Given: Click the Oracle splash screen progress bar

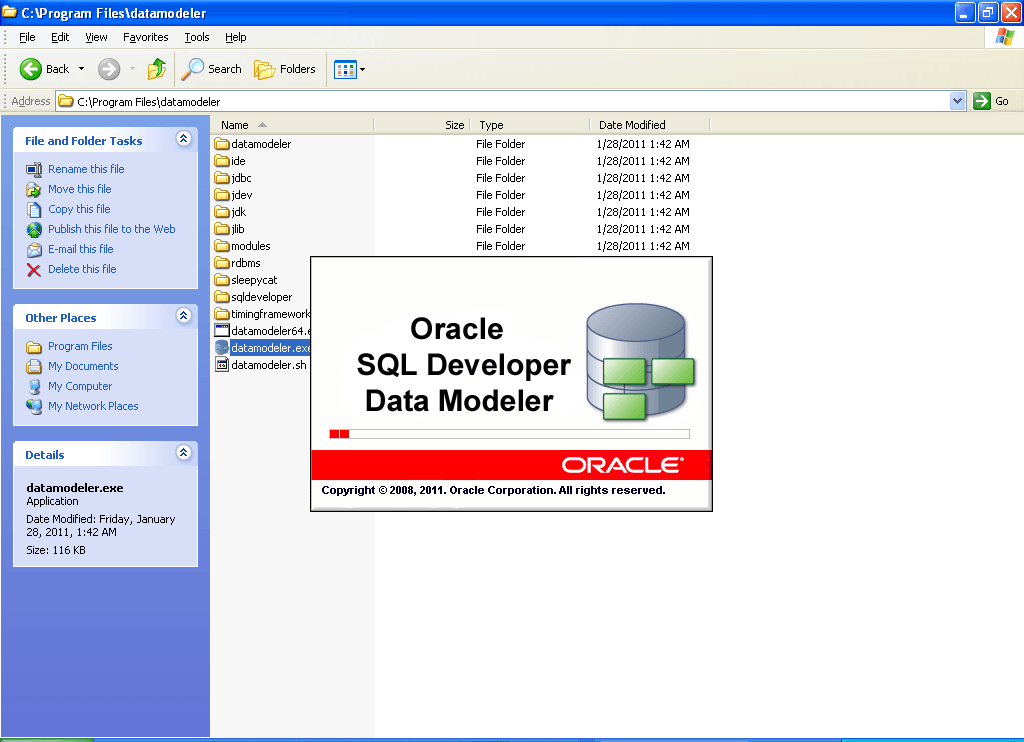Looking at the screenshot, I should pyautogui.click(x=509, y=434).
